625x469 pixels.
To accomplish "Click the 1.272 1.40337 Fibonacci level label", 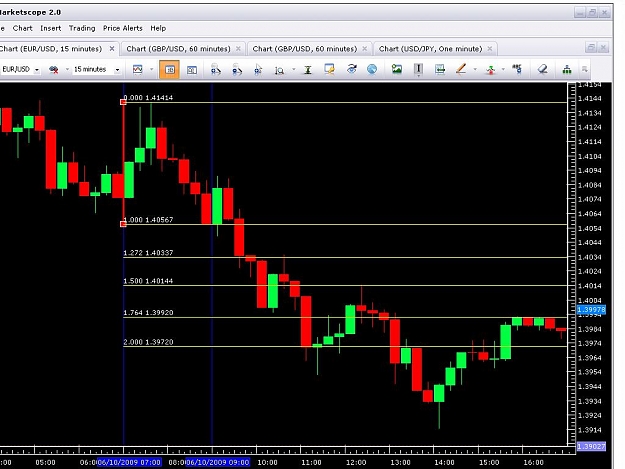I will point(148,253).
